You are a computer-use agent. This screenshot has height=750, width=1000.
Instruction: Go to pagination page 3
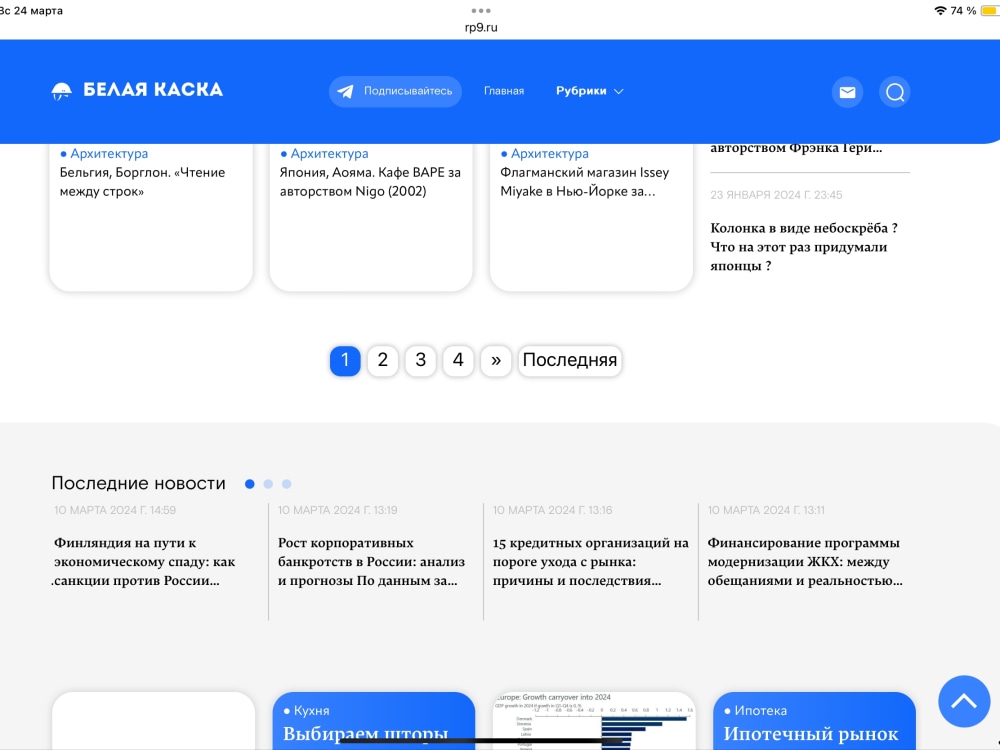[x=420, y=360]
